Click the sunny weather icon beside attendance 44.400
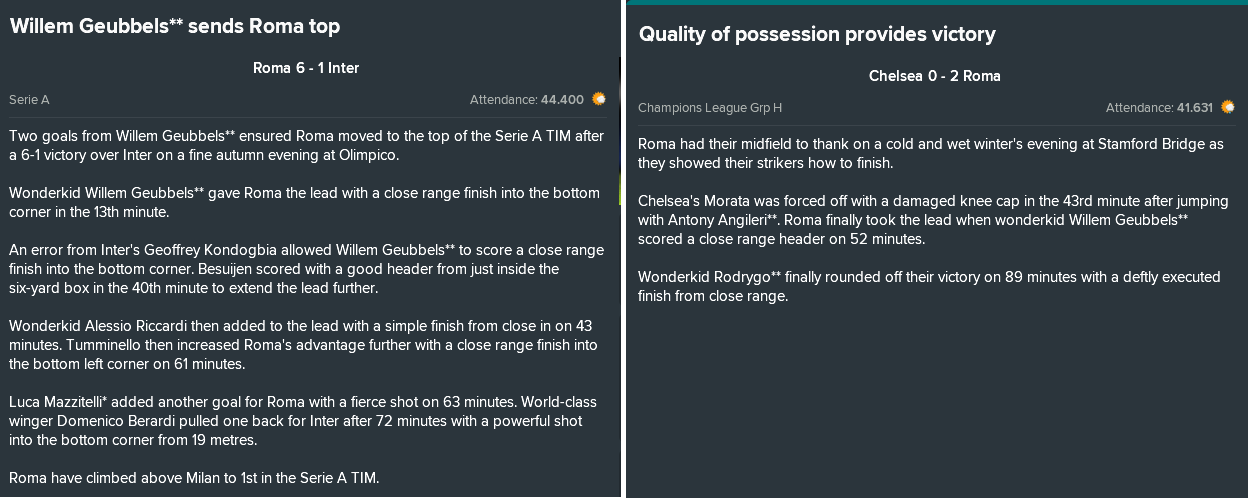This screenshot has width=1248, height=498. point(599,99)
